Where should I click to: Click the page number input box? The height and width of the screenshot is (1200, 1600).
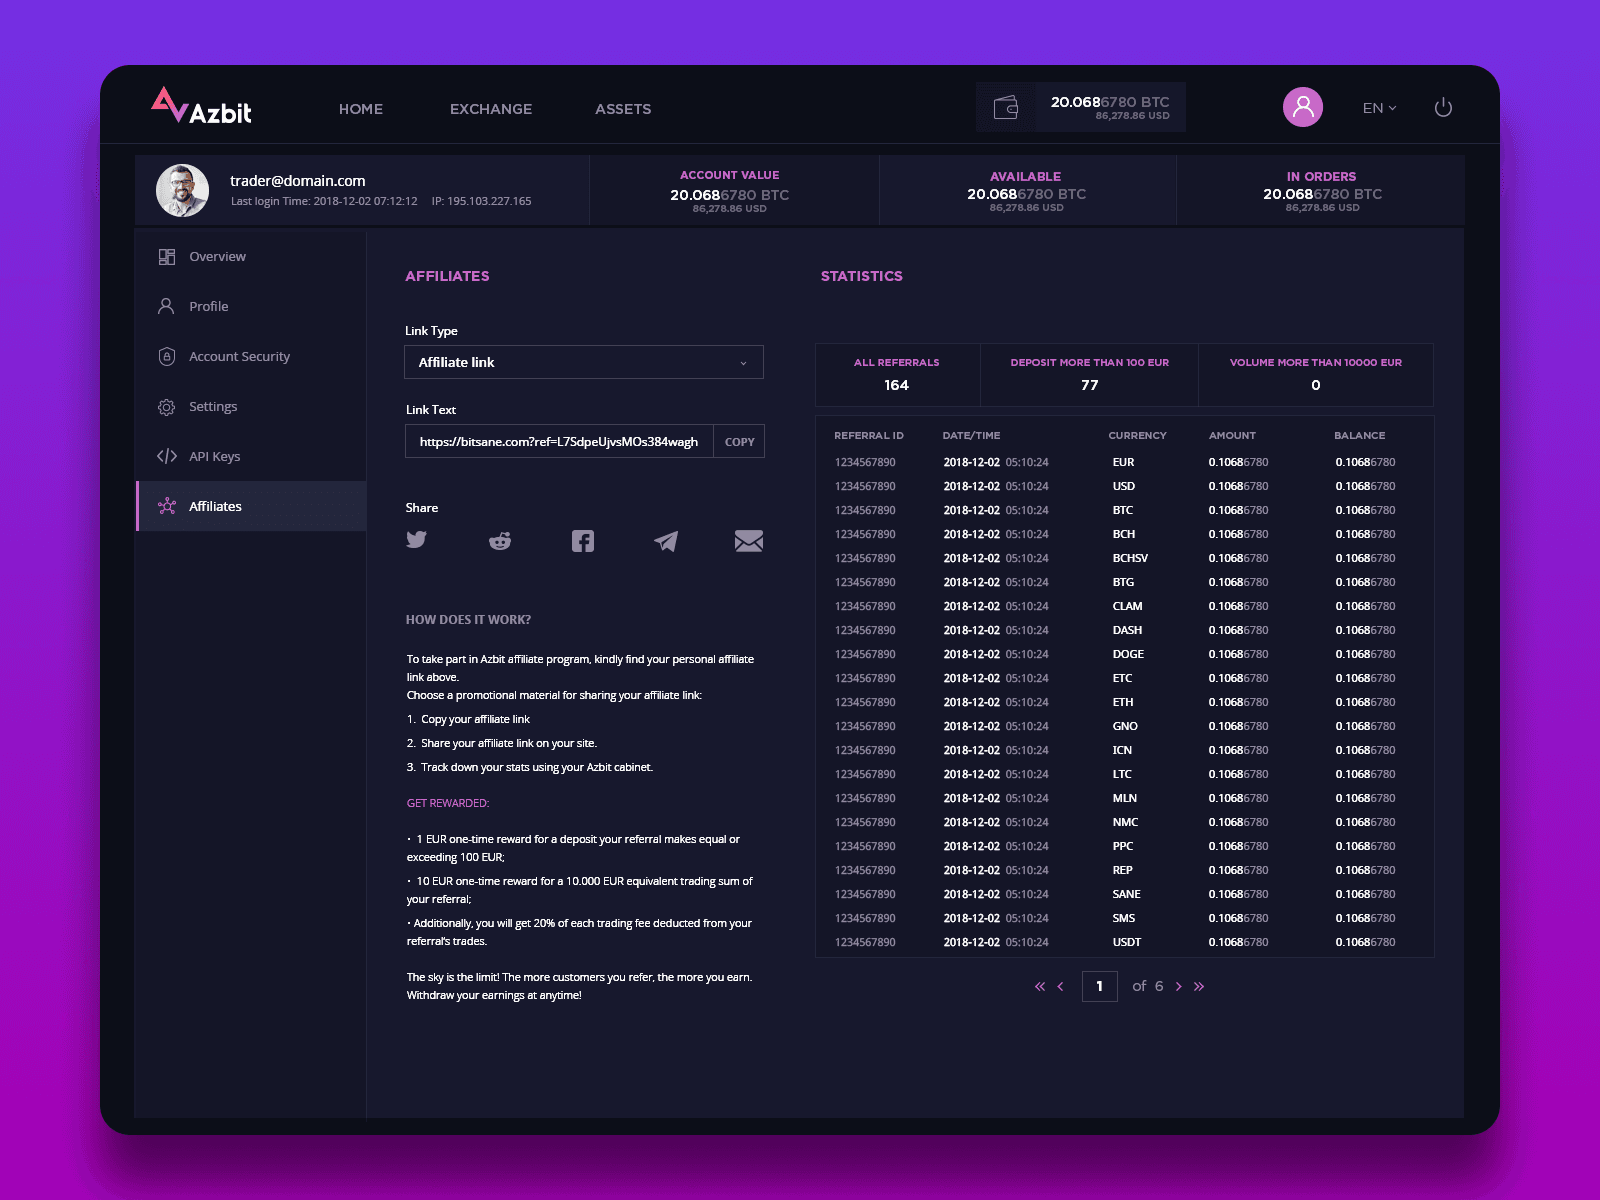[x=1099, y=986]
